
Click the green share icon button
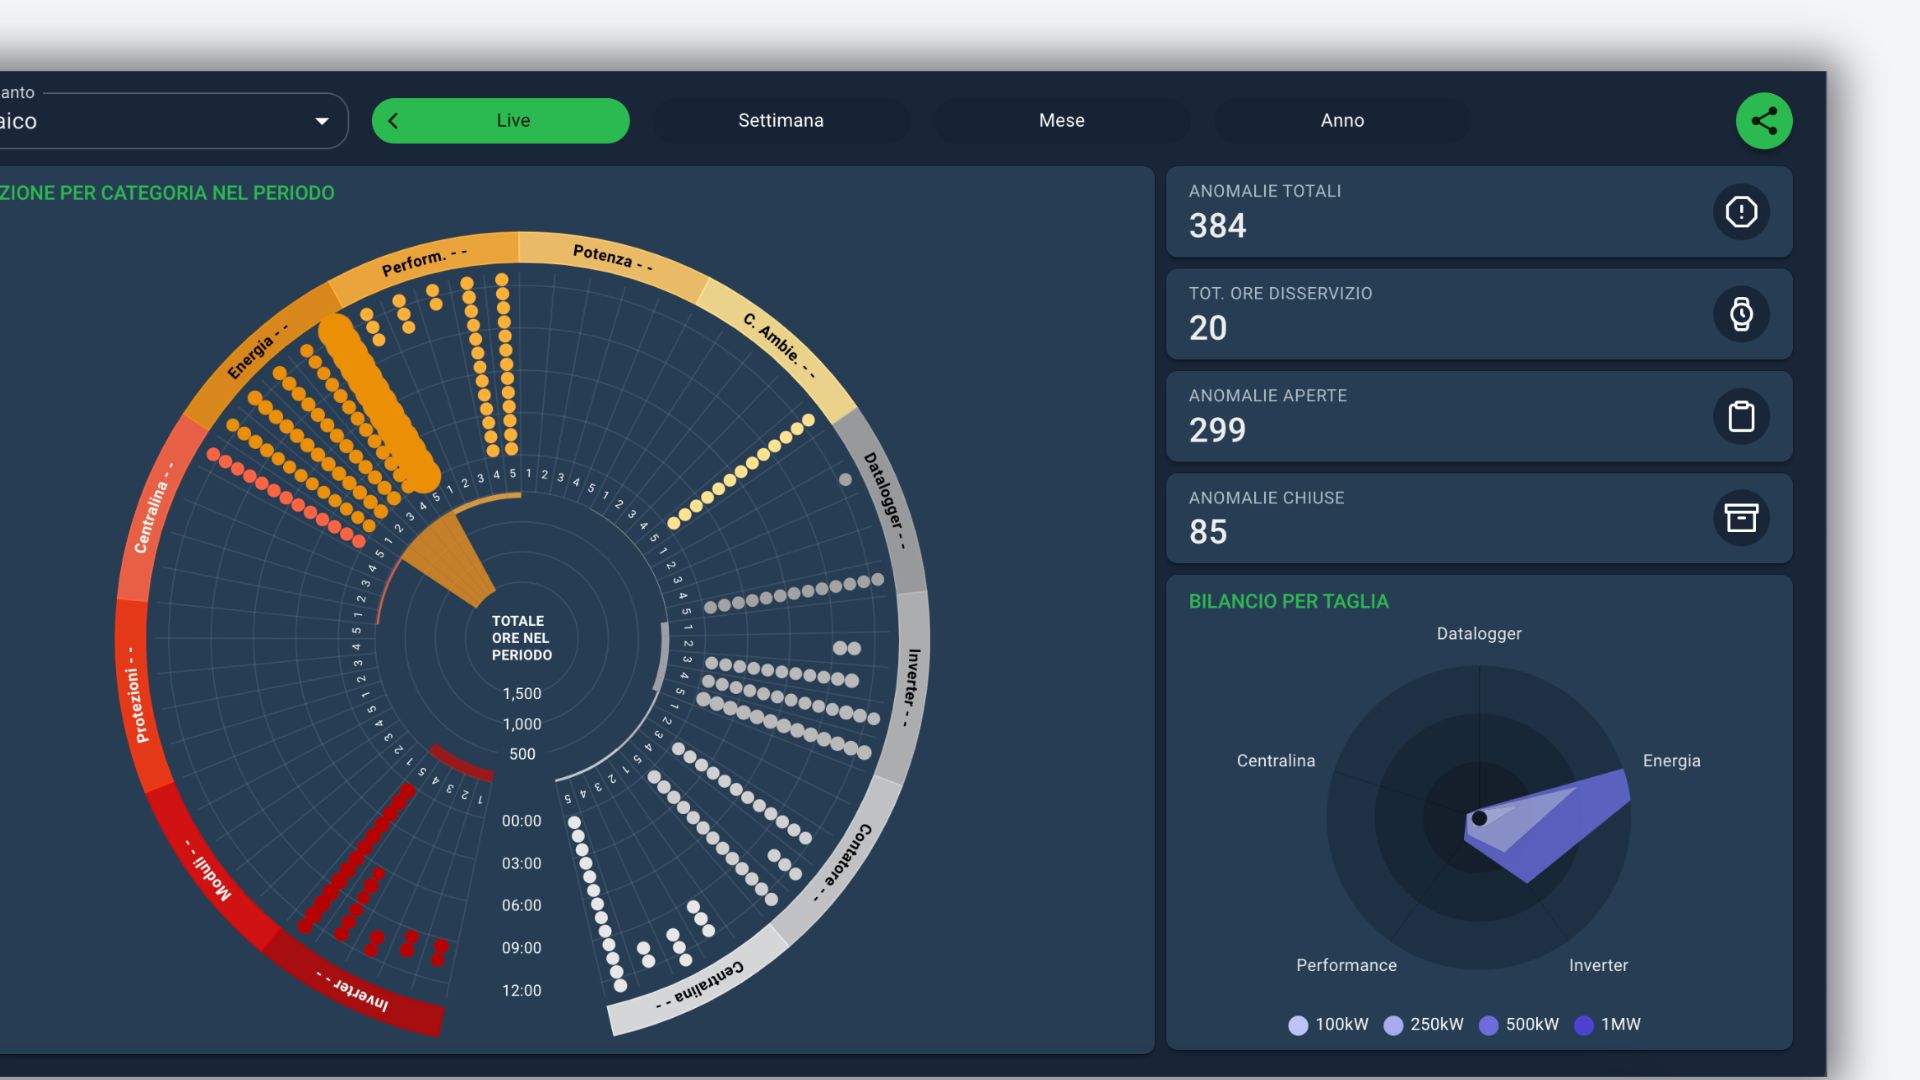click(1764, 121)
